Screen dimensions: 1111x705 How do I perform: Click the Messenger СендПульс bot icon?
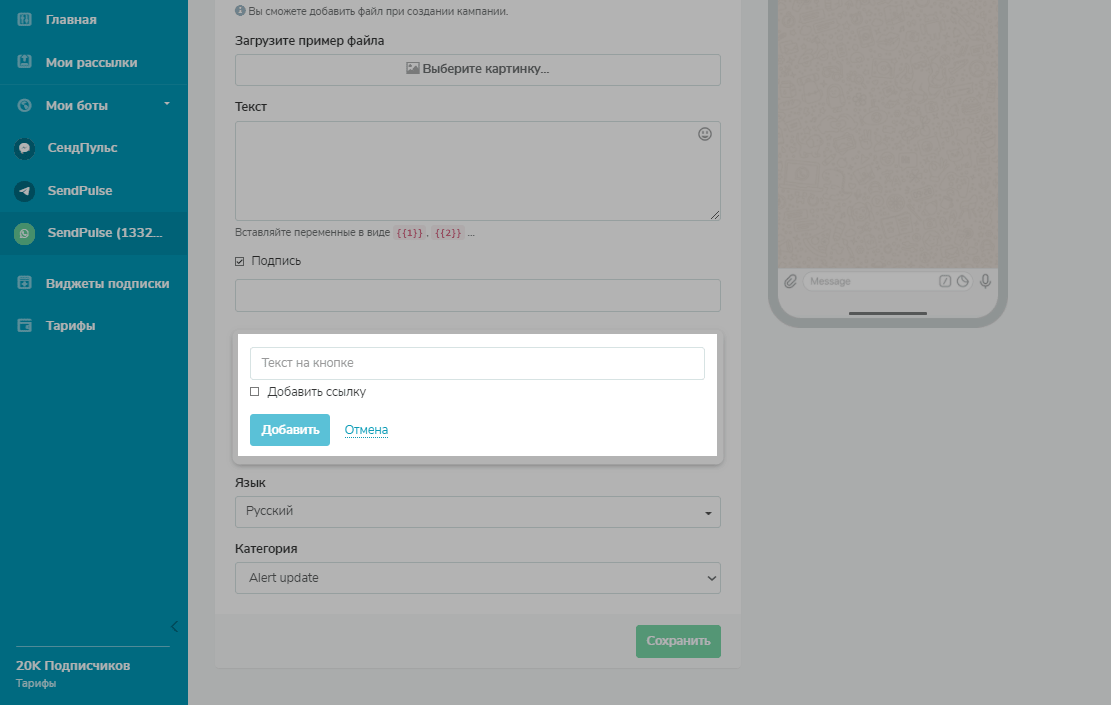25,148
